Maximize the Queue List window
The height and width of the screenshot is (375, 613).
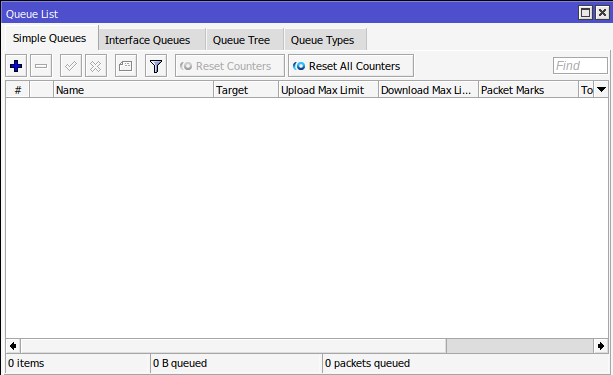point(585,13)
